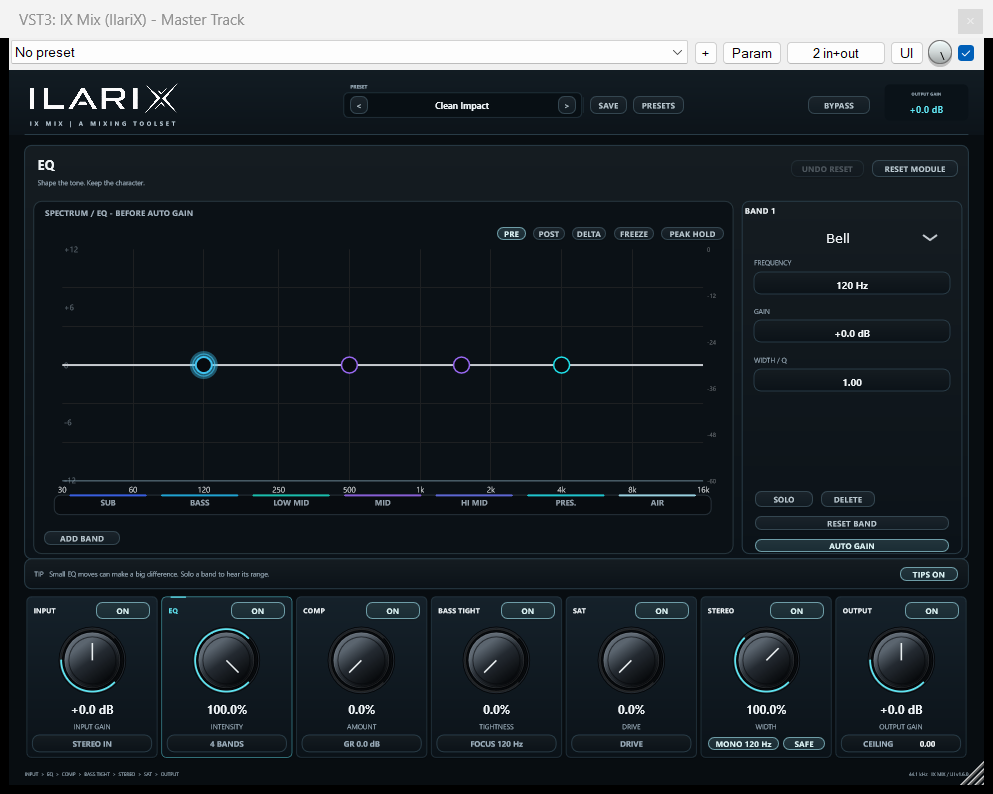The width and height of the screenshot is (993, 794).
Task: Go to previous preset with left arrow
Action: (358, 106)
